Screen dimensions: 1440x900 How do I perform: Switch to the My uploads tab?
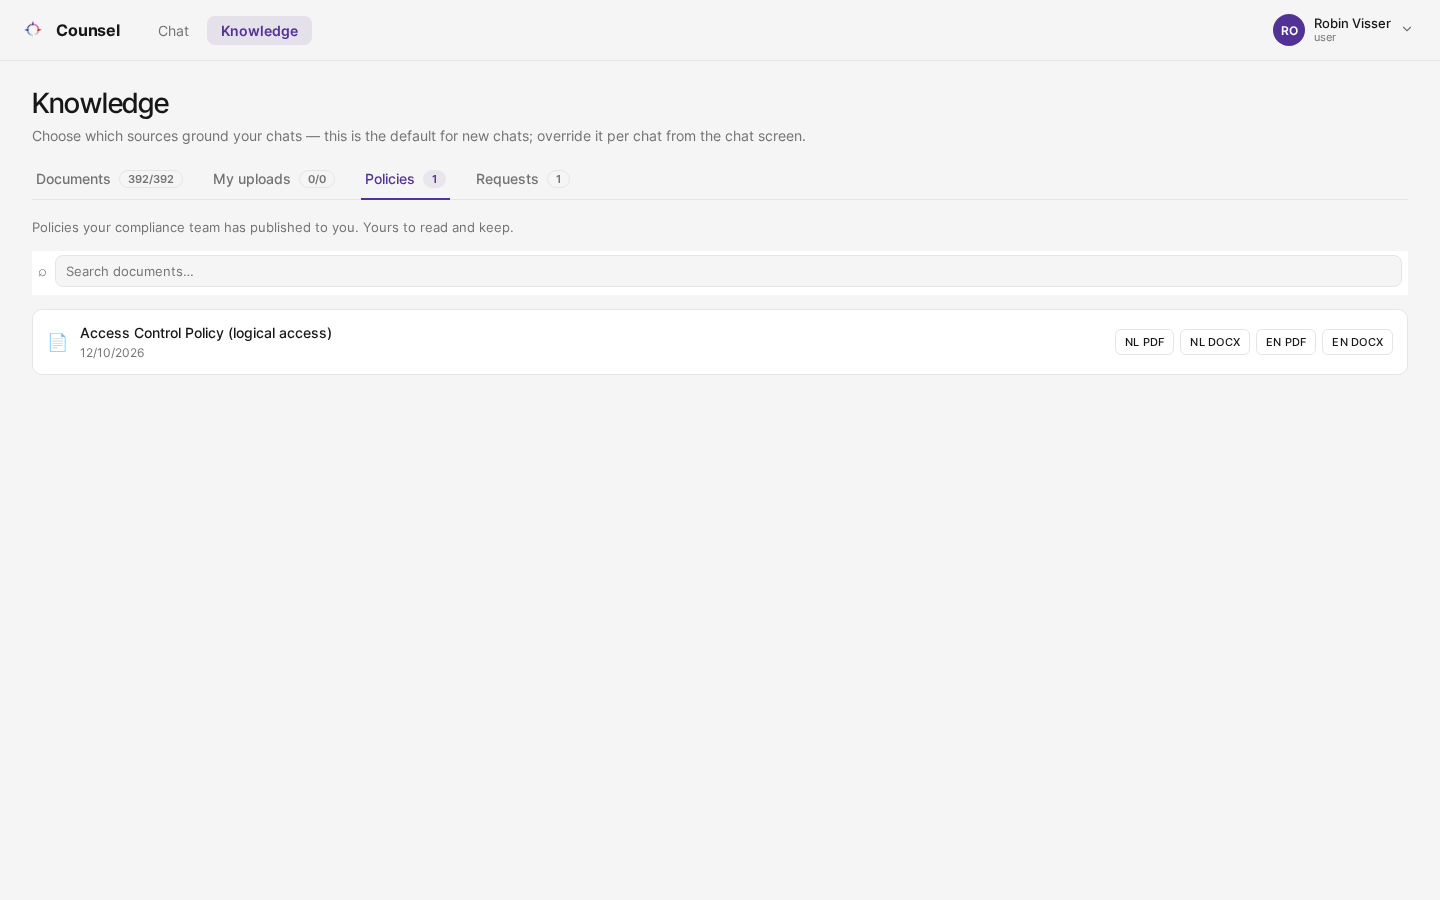[273, 179]
